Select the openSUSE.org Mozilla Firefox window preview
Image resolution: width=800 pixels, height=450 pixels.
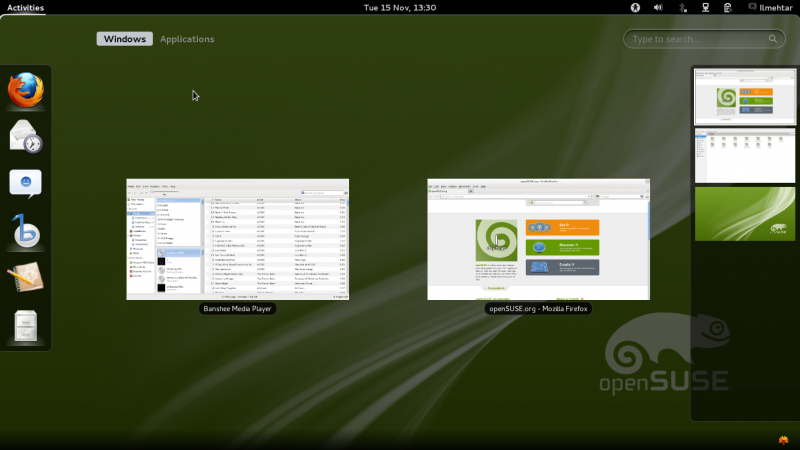[538, 239]
